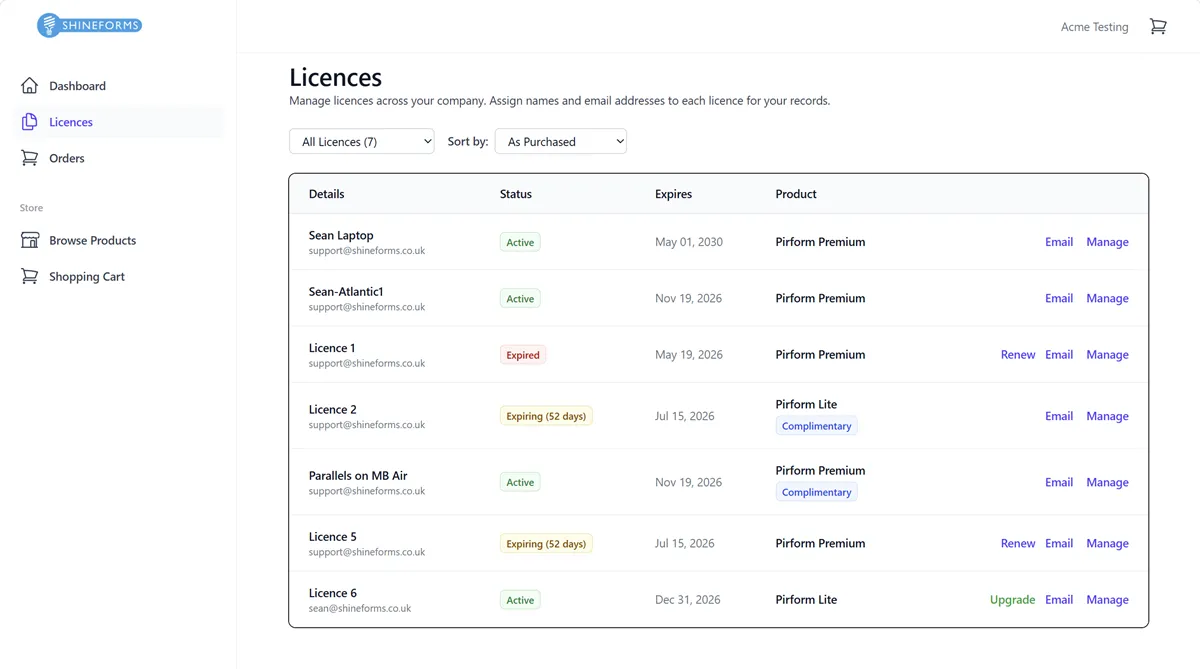Upgrade Licence 6

[x=1012, y=600]
